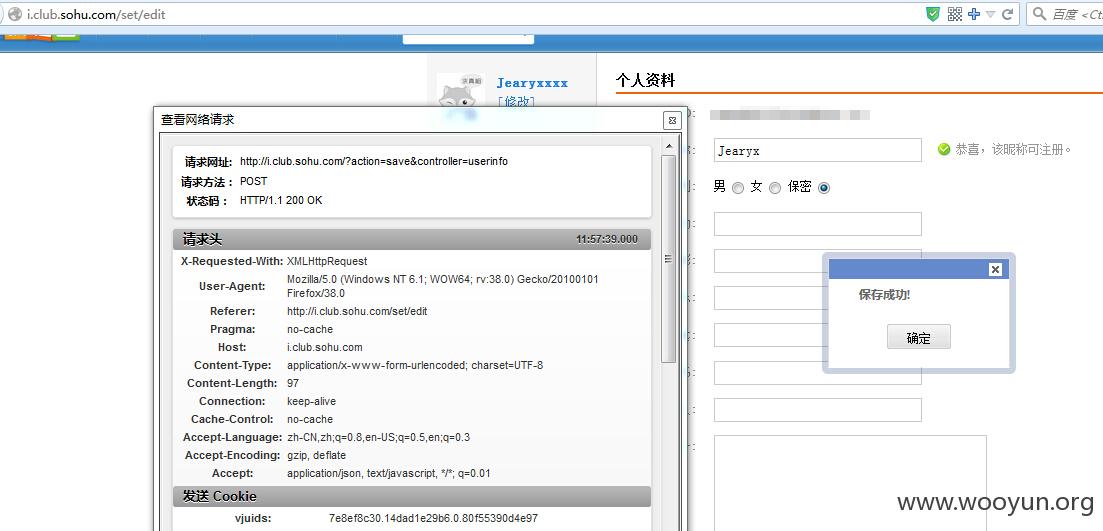The height and width of the screenshot is (531, 1103).
Task: Click the scrollbar thumb of network request panel
Action: point(668,260)
